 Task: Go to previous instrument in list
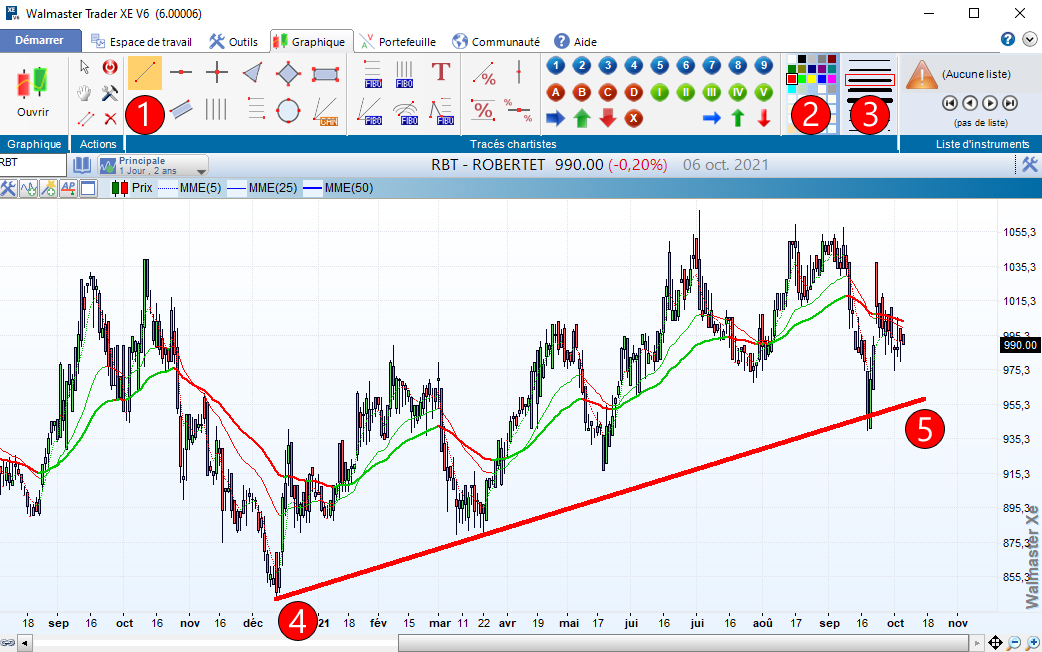(970, 103)
